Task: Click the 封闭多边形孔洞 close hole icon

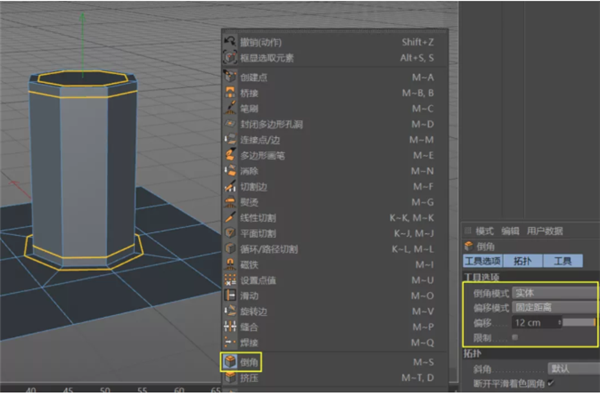Action: (230, 124)
